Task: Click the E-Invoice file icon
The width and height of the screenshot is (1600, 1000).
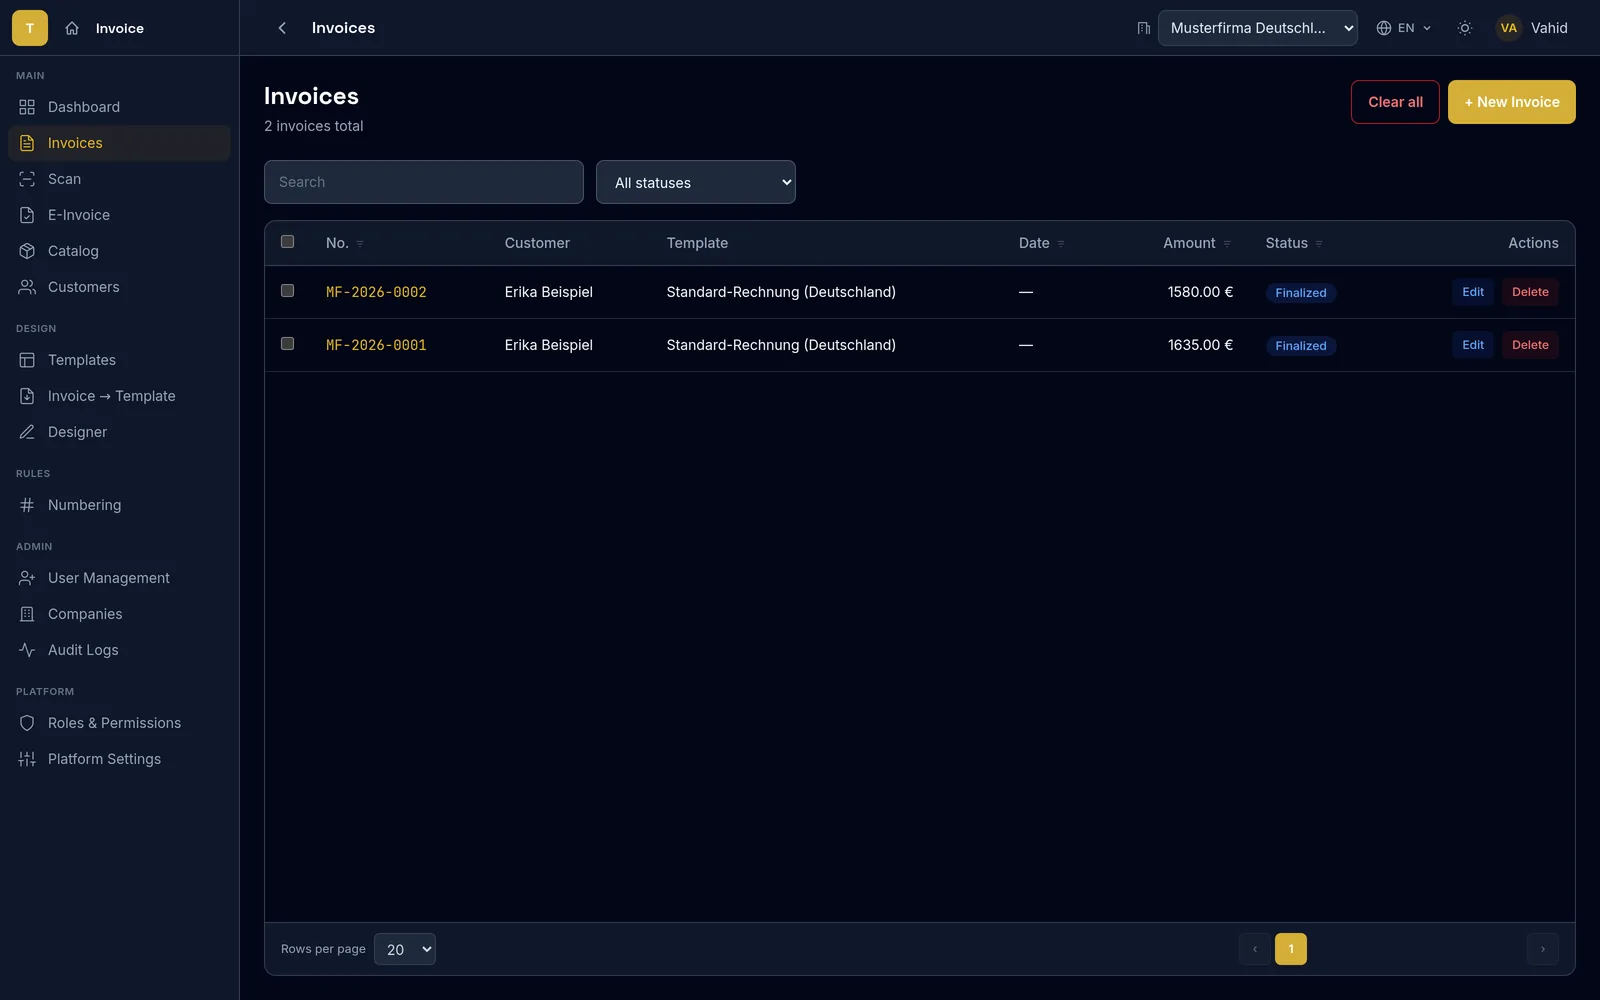Action: click(x=27, y=215)
